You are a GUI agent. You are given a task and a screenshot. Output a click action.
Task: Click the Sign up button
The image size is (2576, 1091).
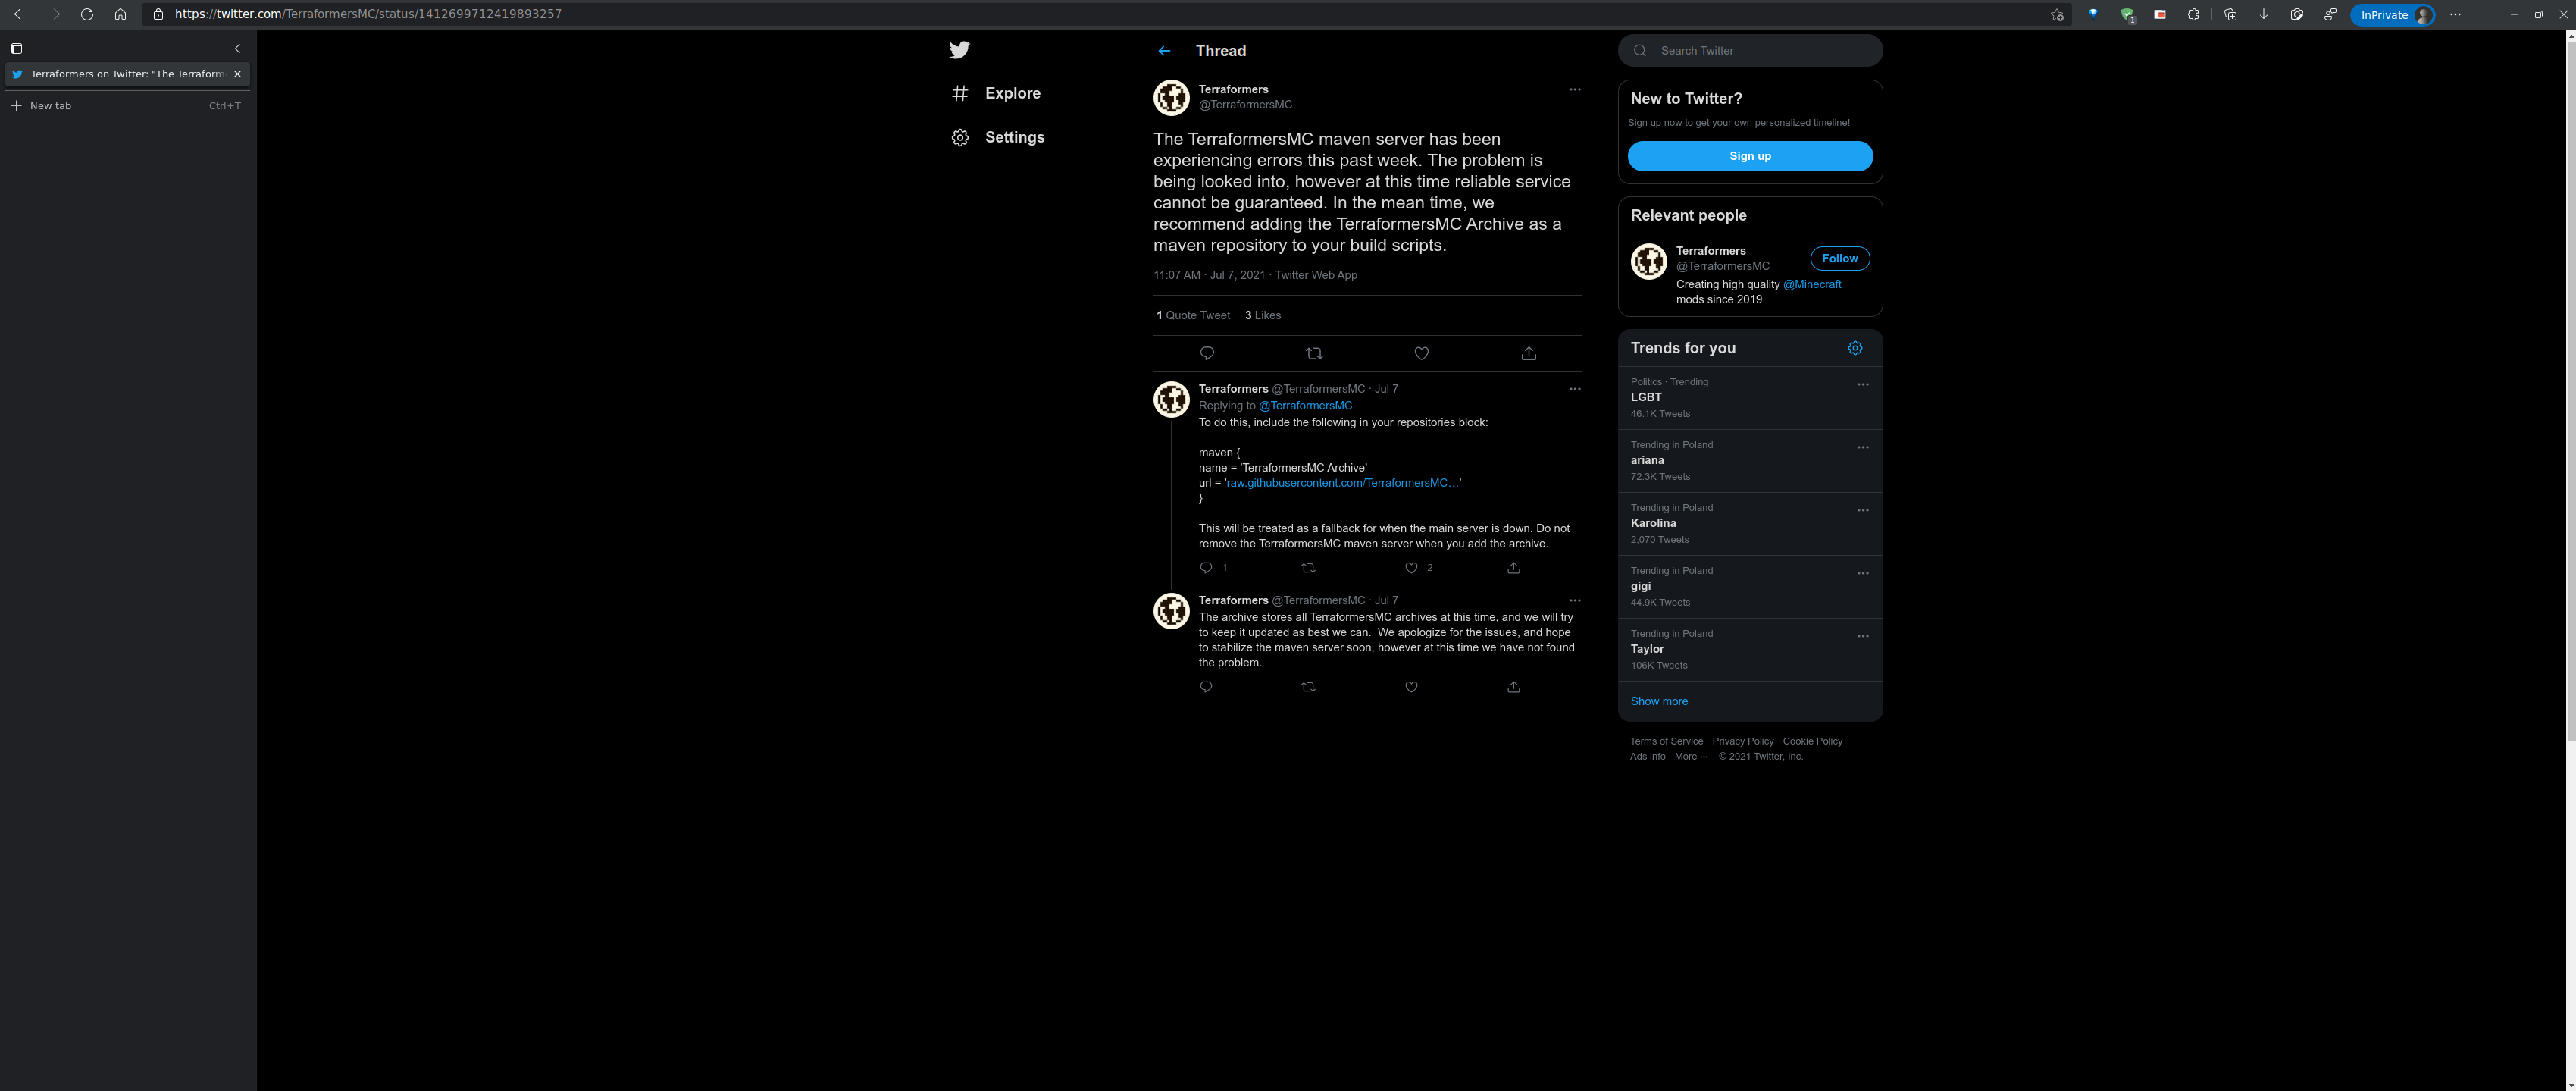[x=1749, y=156]
